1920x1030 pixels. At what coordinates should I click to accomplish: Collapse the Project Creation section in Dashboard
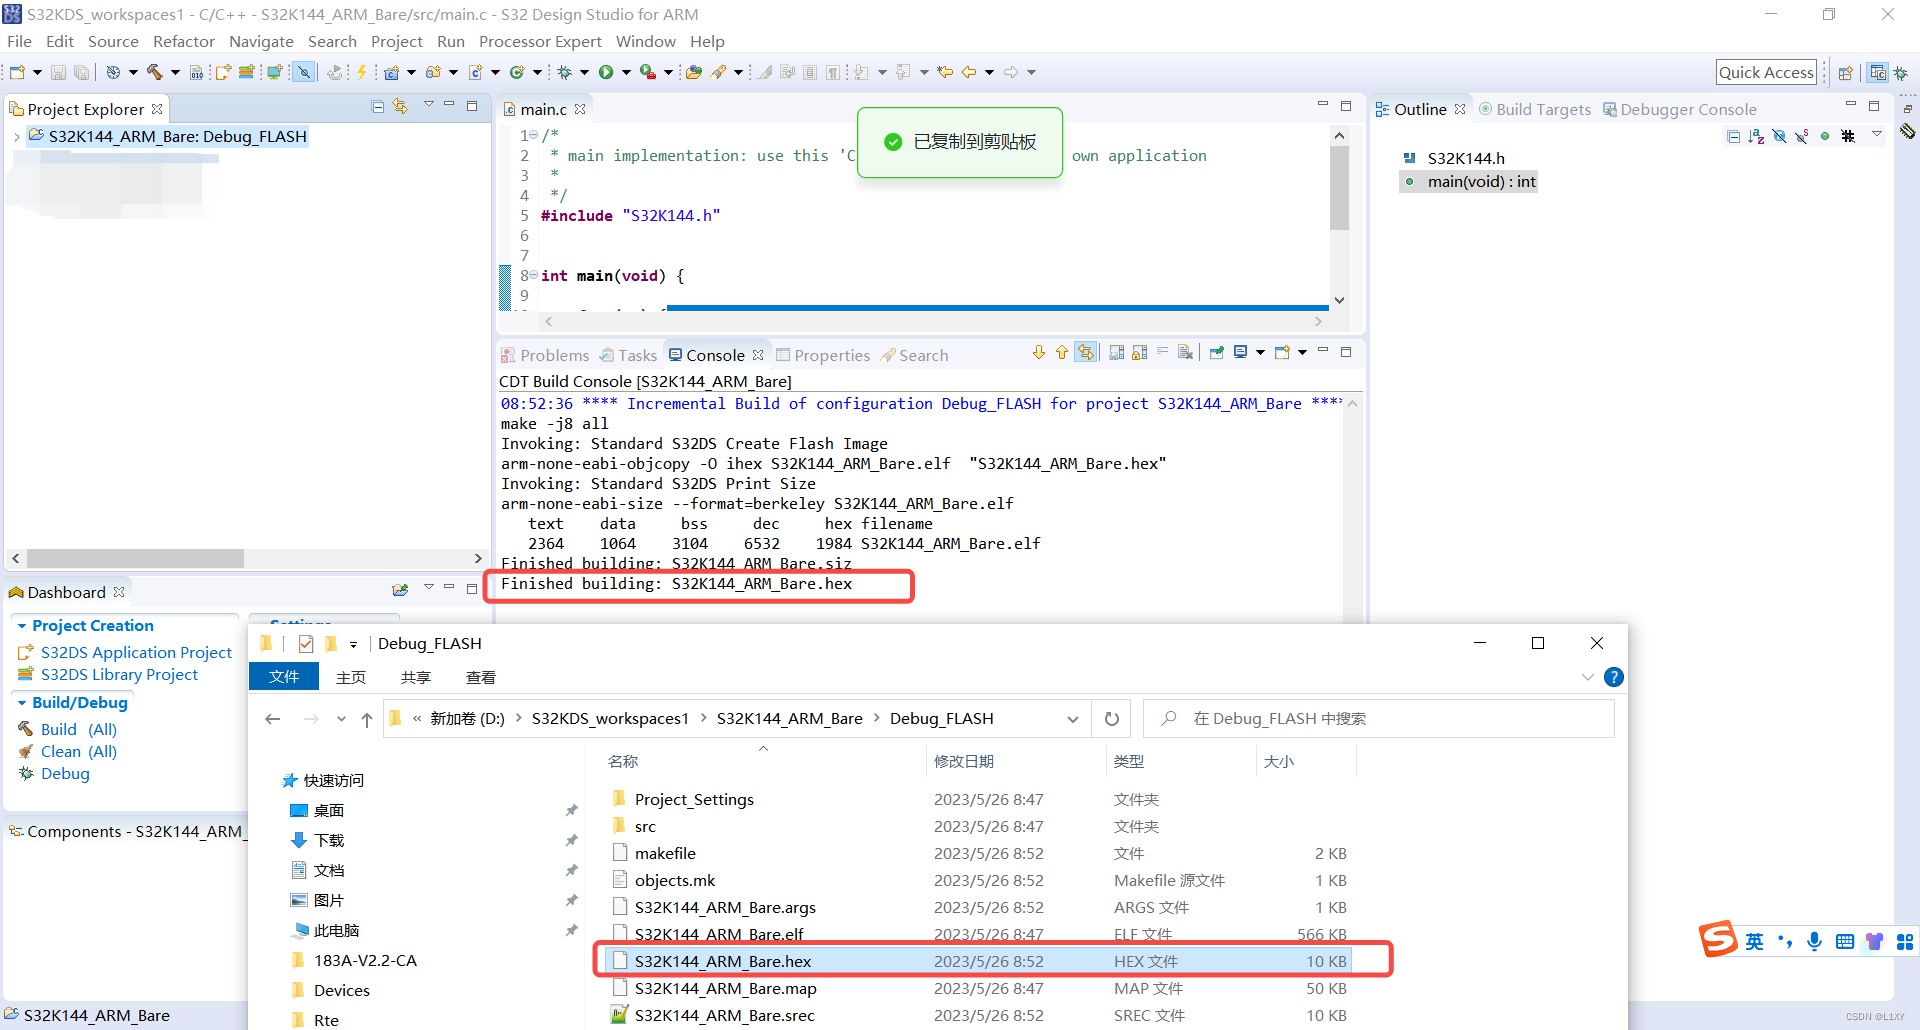point(22,626)
